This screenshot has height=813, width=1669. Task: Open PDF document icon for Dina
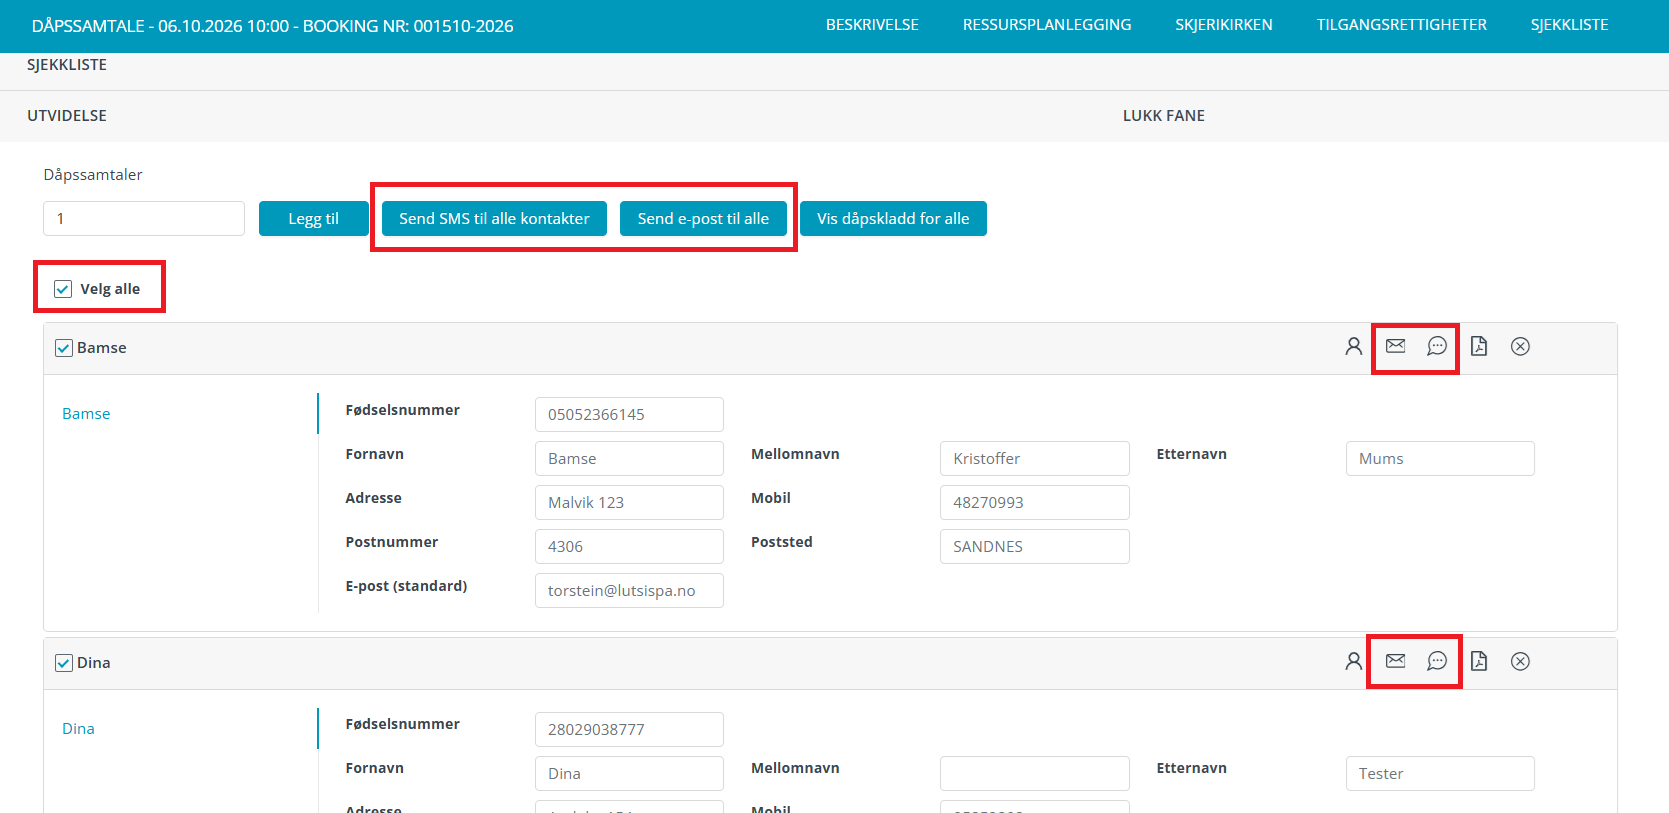tap(1479, 661)
